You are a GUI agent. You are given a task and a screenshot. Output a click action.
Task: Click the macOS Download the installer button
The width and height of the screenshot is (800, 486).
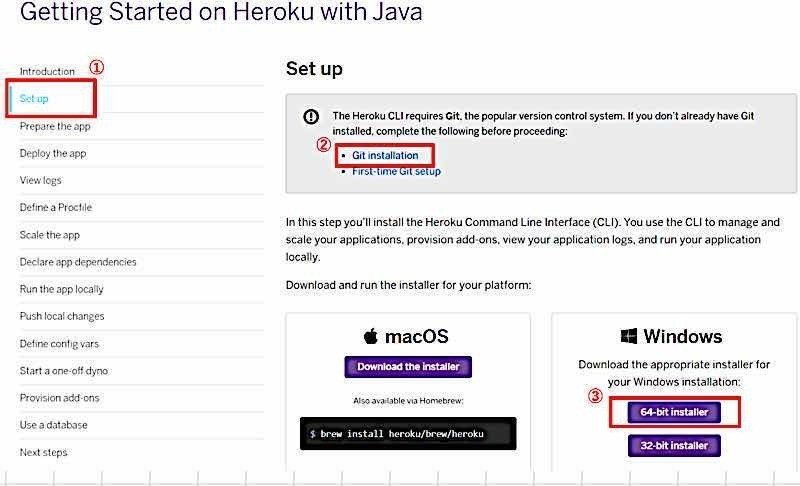tap(408, 367)
